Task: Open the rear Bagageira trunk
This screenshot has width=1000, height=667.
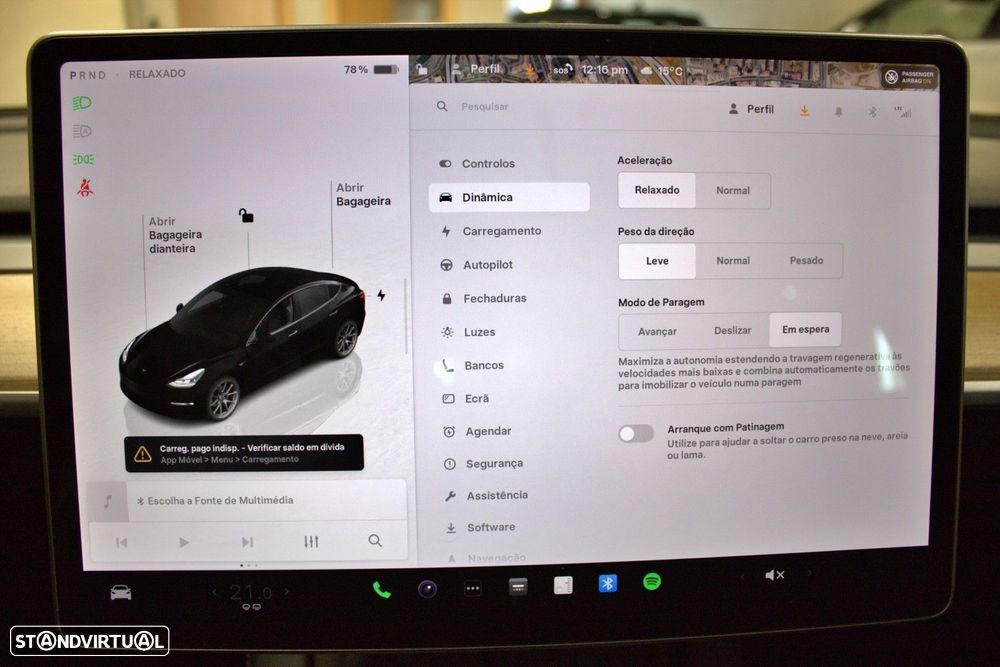Action: [x=363, y=194]
